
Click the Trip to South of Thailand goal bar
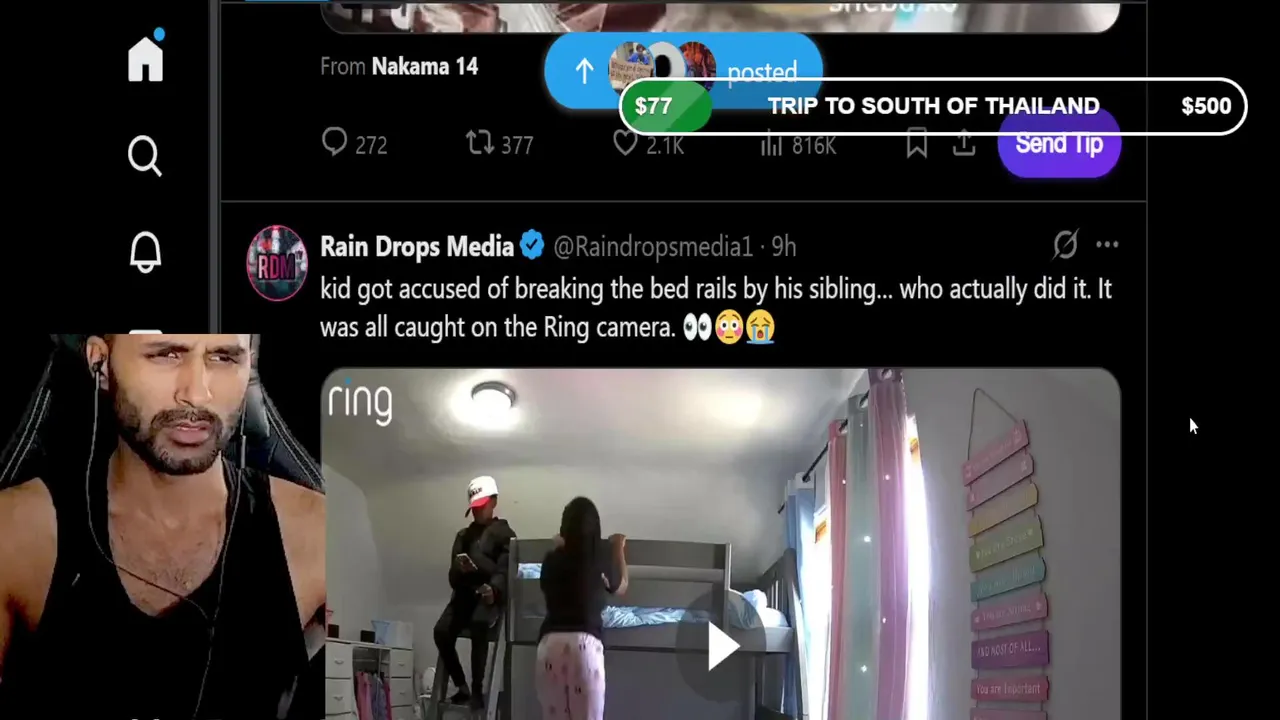tap(932, 106)
